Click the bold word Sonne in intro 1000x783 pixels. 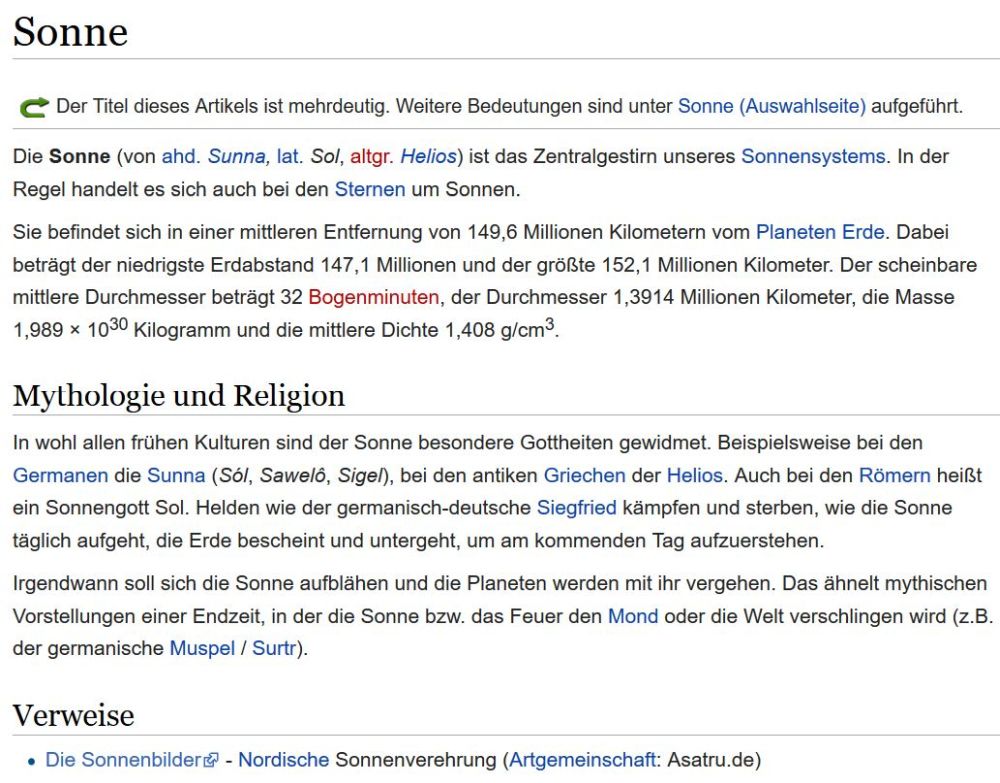click(80, 156)
